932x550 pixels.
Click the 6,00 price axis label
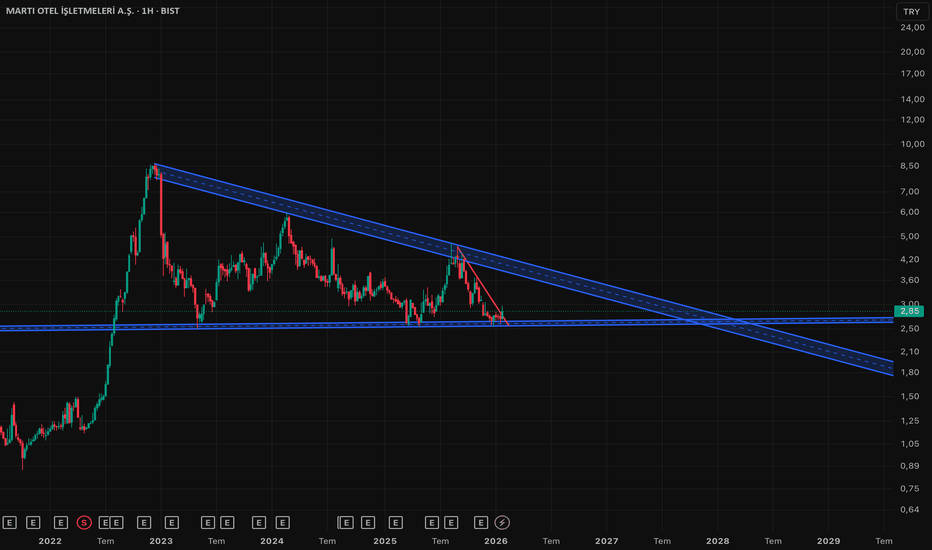[910, 212]
